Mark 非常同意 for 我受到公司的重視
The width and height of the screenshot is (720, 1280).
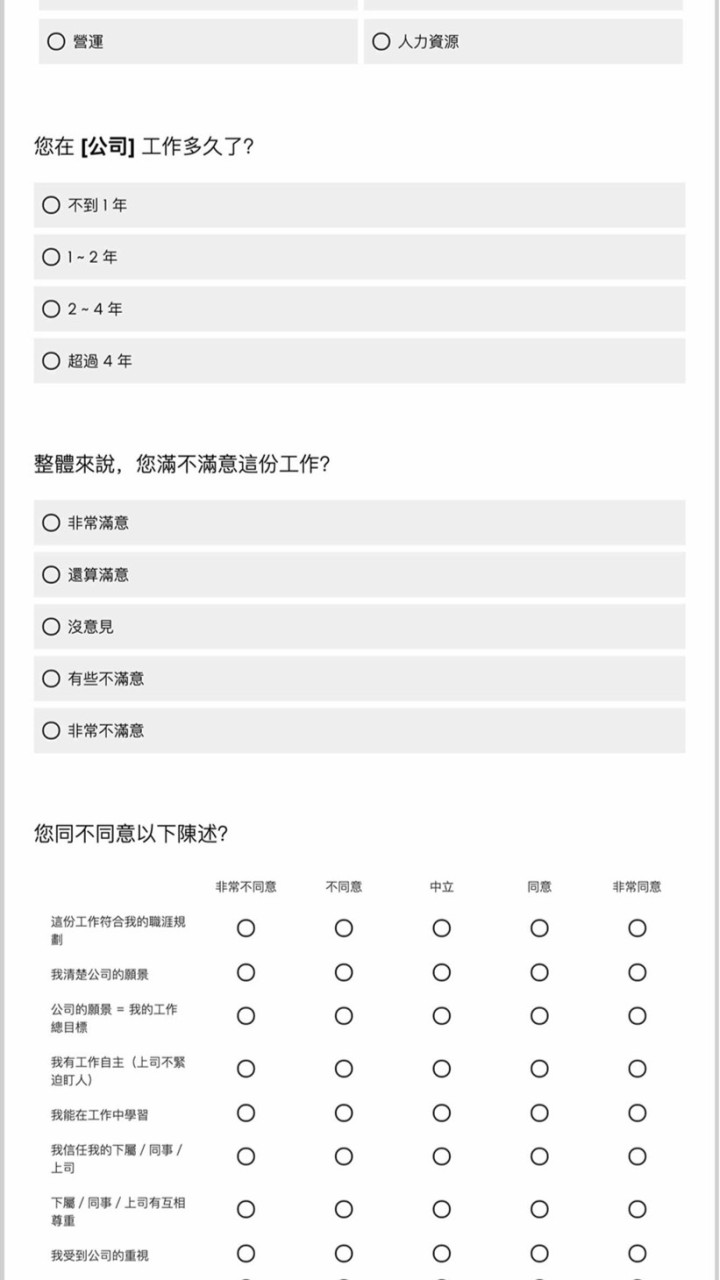coord(637,1254)
